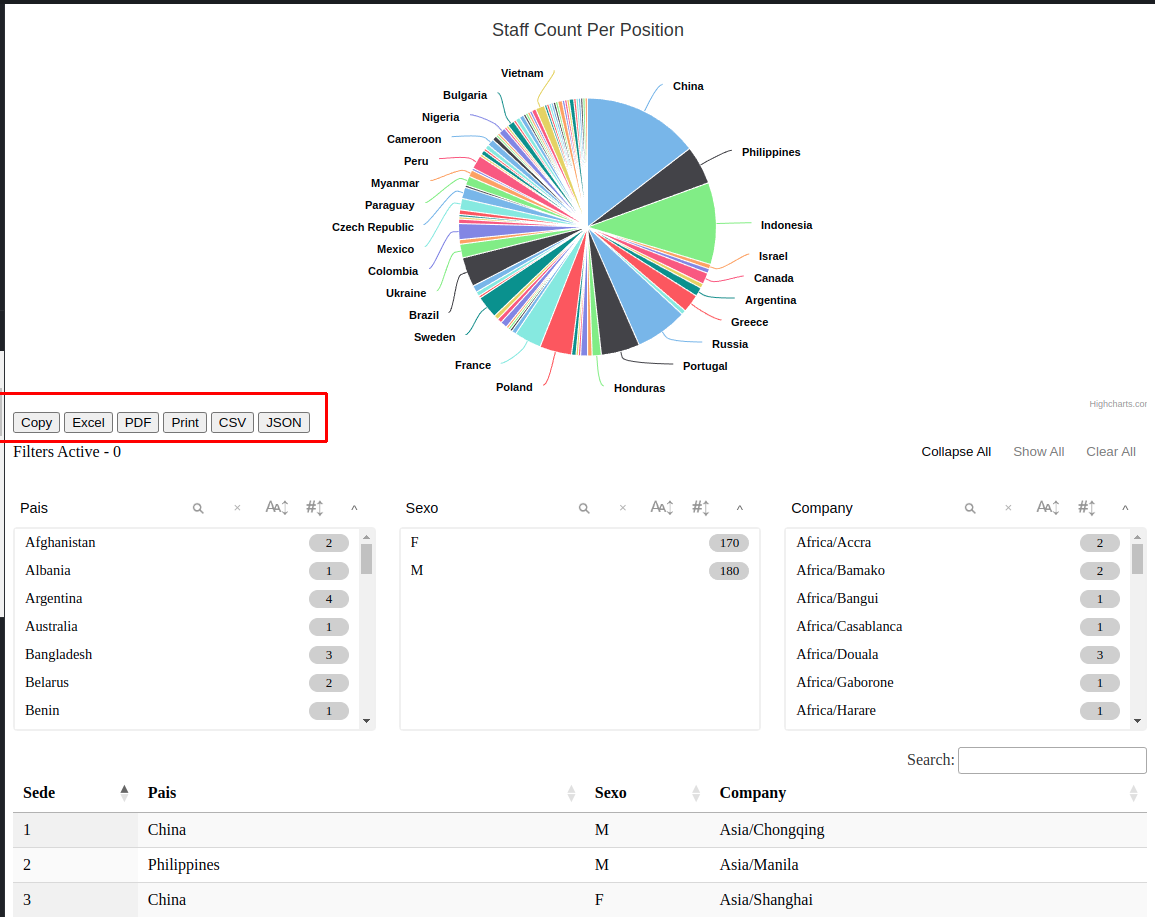Open the search in the Pais filter panel
1155x917 pixels.
198,508
